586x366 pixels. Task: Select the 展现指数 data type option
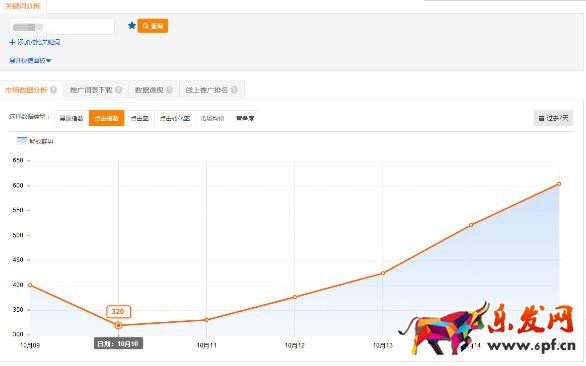(71, 118)
